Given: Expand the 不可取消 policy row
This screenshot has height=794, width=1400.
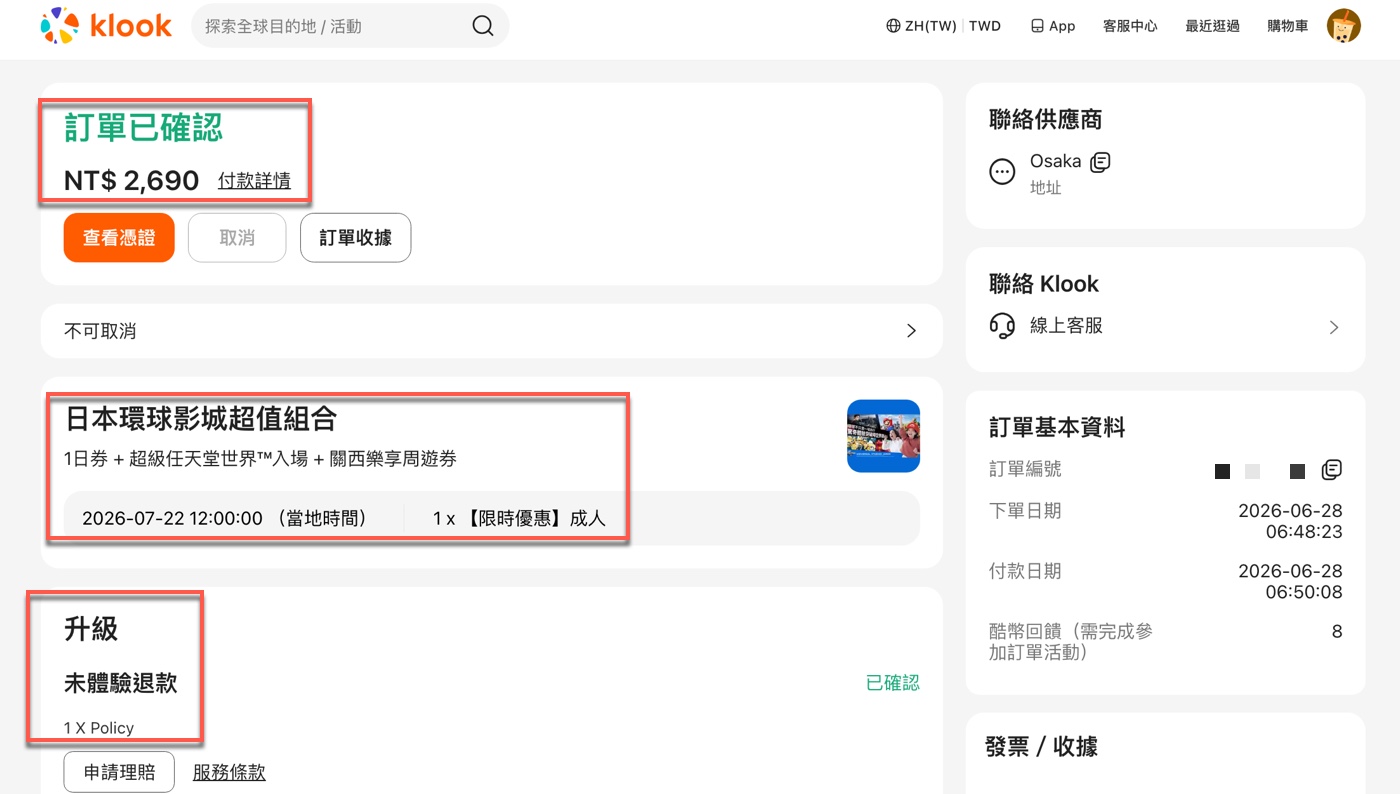Looking at the screenshot, I should click(491, 331).
